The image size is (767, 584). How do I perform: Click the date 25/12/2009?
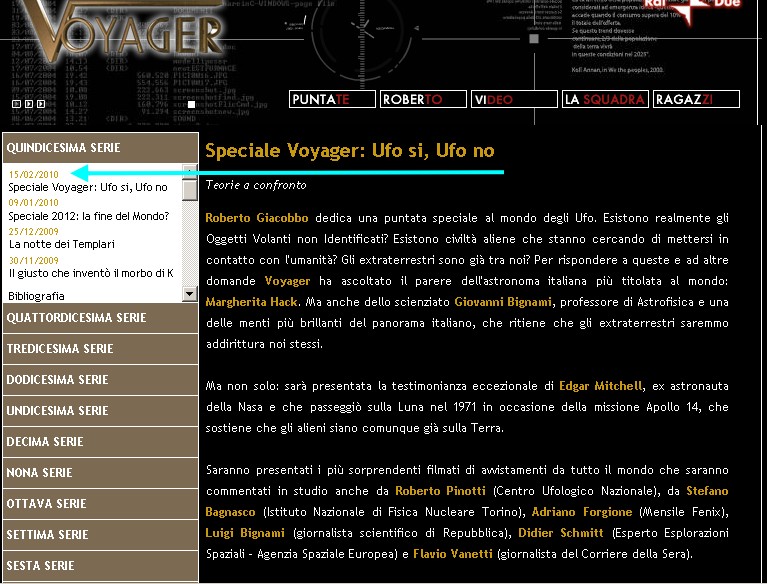pos(34,231)
